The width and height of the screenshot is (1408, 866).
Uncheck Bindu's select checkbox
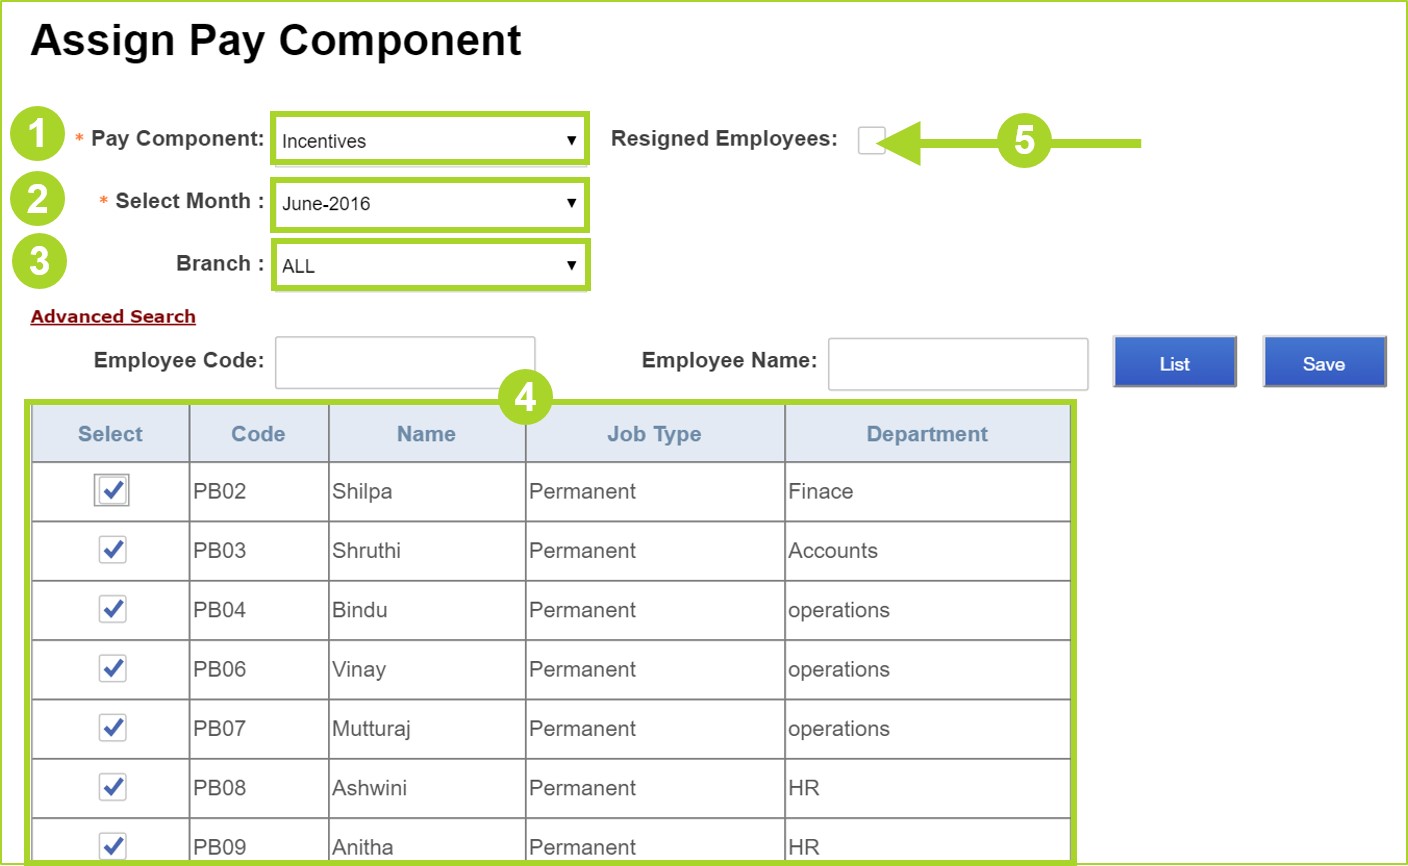click(x=110, y=609)
